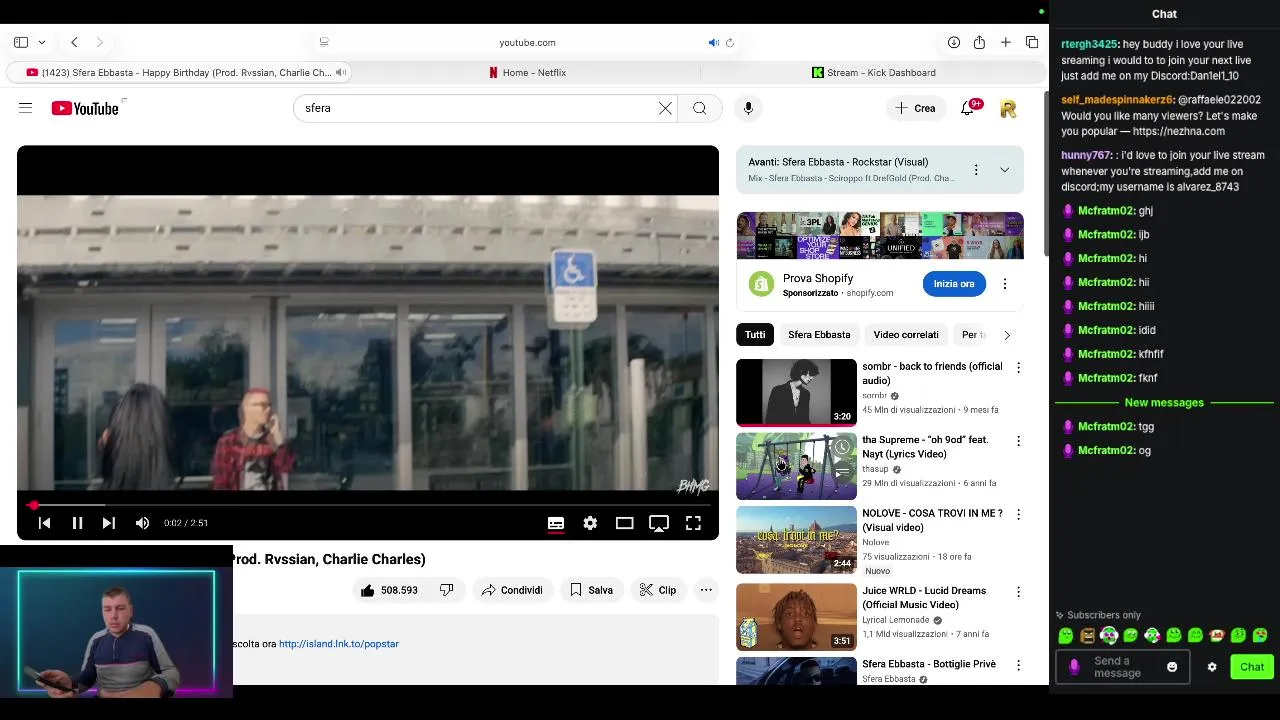Open player settings gear
This screenshot has height=720, width=1280.
click(x=590, y=523)
